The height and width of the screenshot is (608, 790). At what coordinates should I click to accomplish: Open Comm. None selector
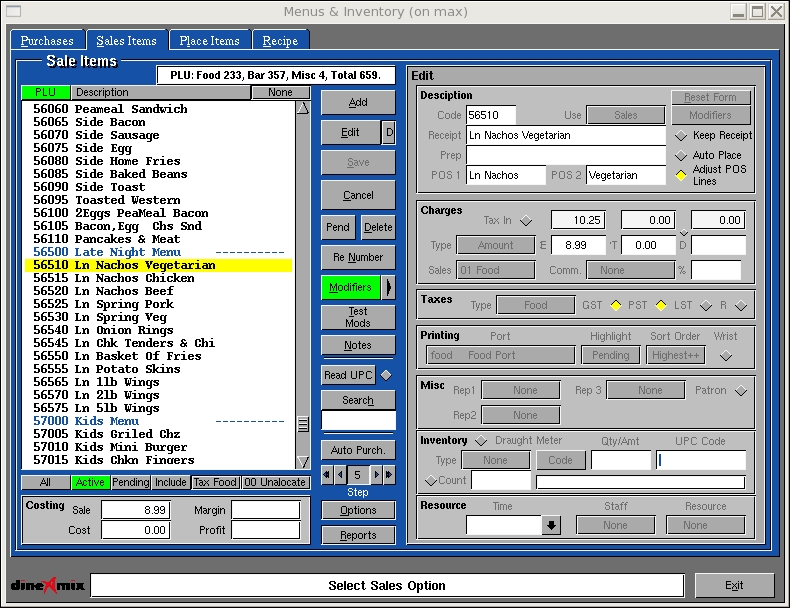click(x=630, y=270)
